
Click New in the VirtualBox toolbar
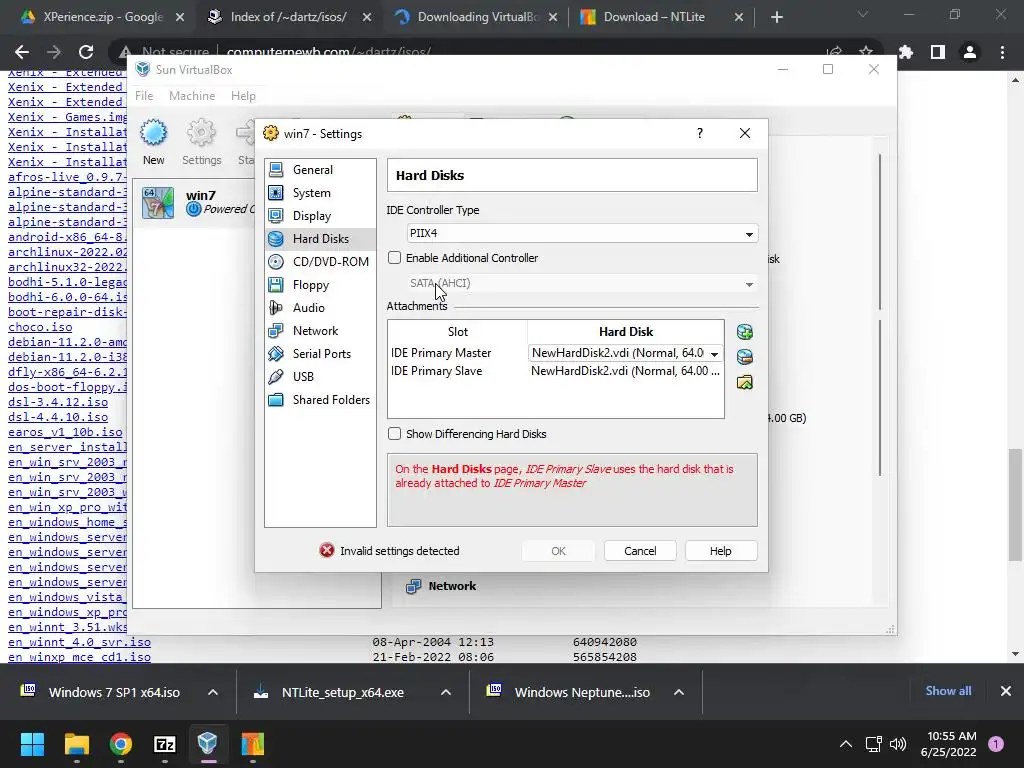coord(153,142)
